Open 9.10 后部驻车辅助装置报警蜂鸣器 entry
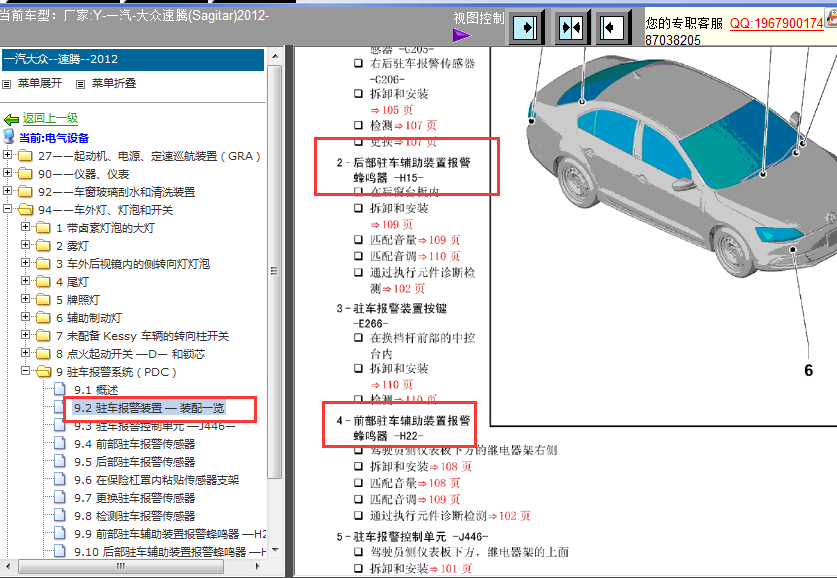Image resolution: width=837 pixels, height=578 pixels. click(170, 552)
